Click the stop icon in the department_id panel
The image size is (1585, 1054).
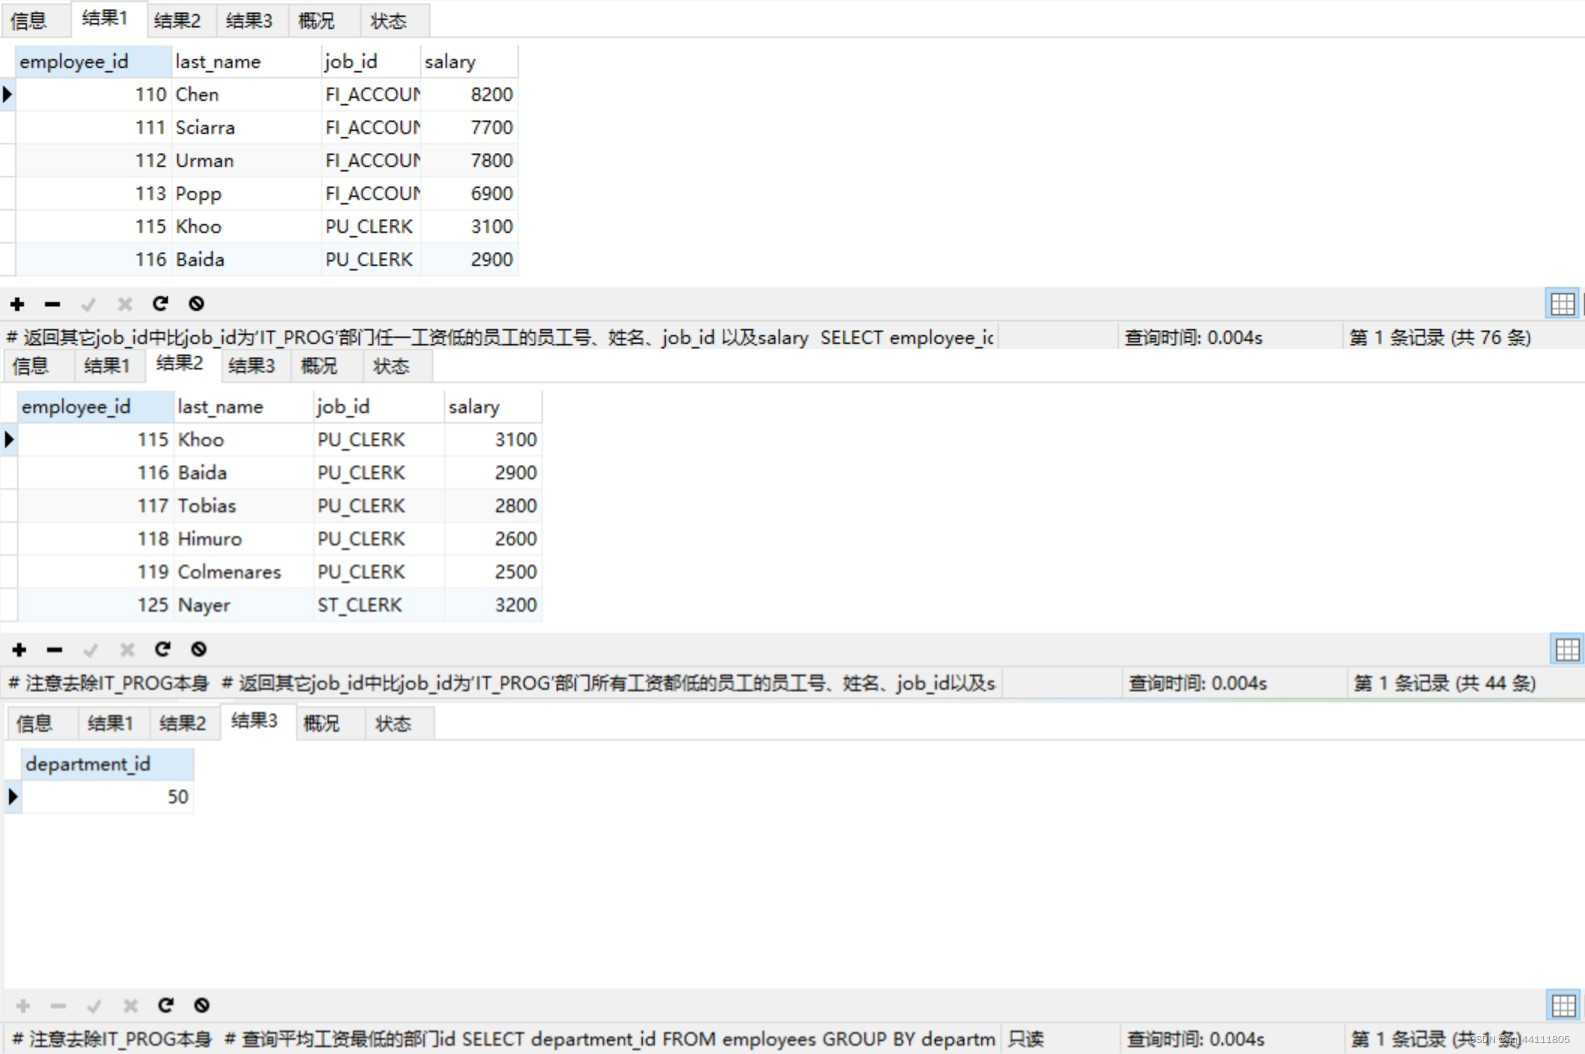tap(202, 1006)
